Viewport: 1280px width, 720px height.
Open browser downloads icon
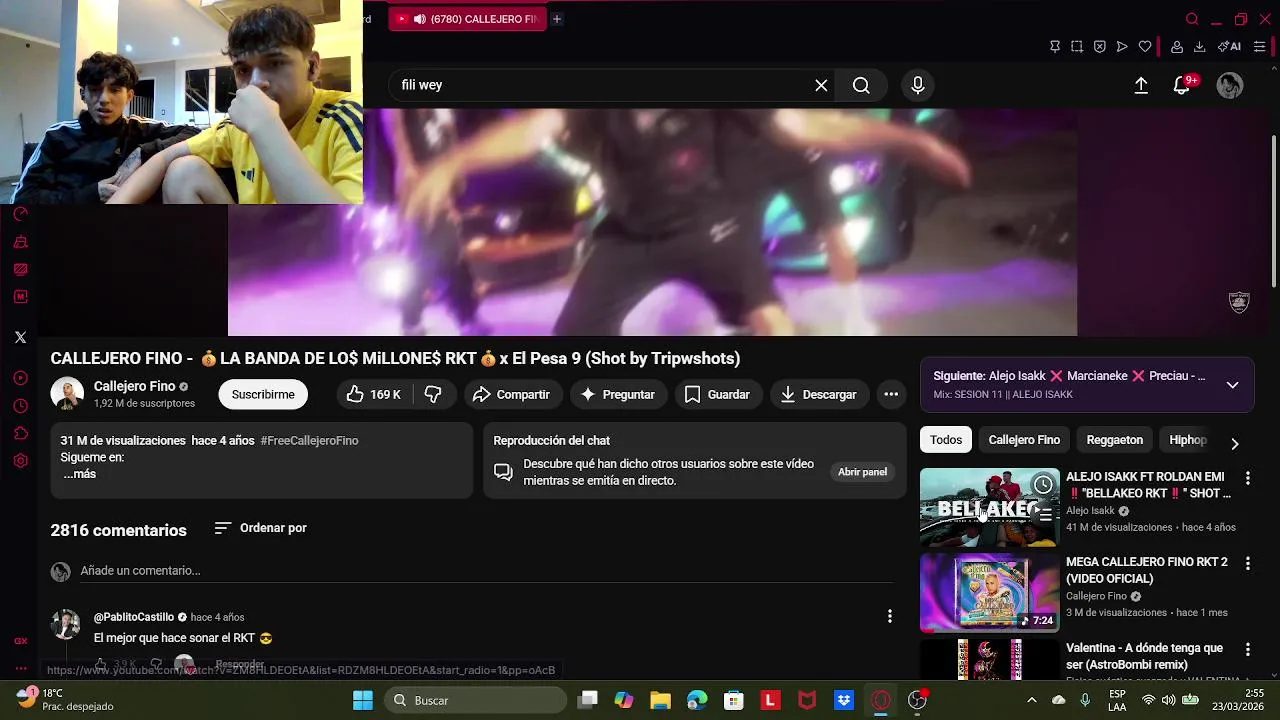1199,46
